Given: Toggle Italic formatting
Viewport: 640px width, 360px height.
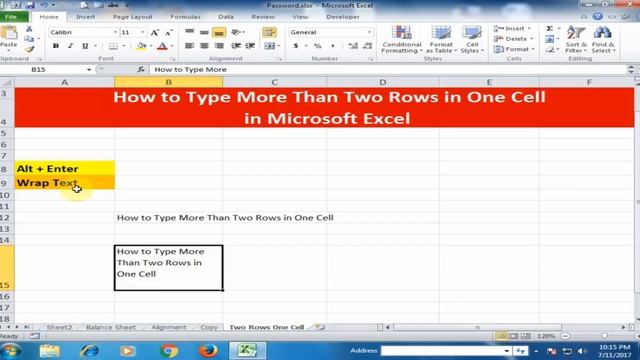Looking at the screenshot, I should (70, 46).
